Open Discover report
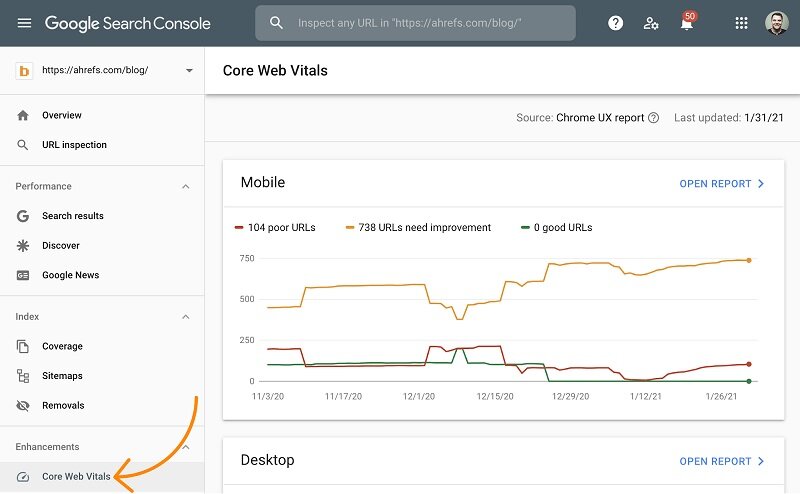This screenshot has width=800, height=494. click(61, 245)
